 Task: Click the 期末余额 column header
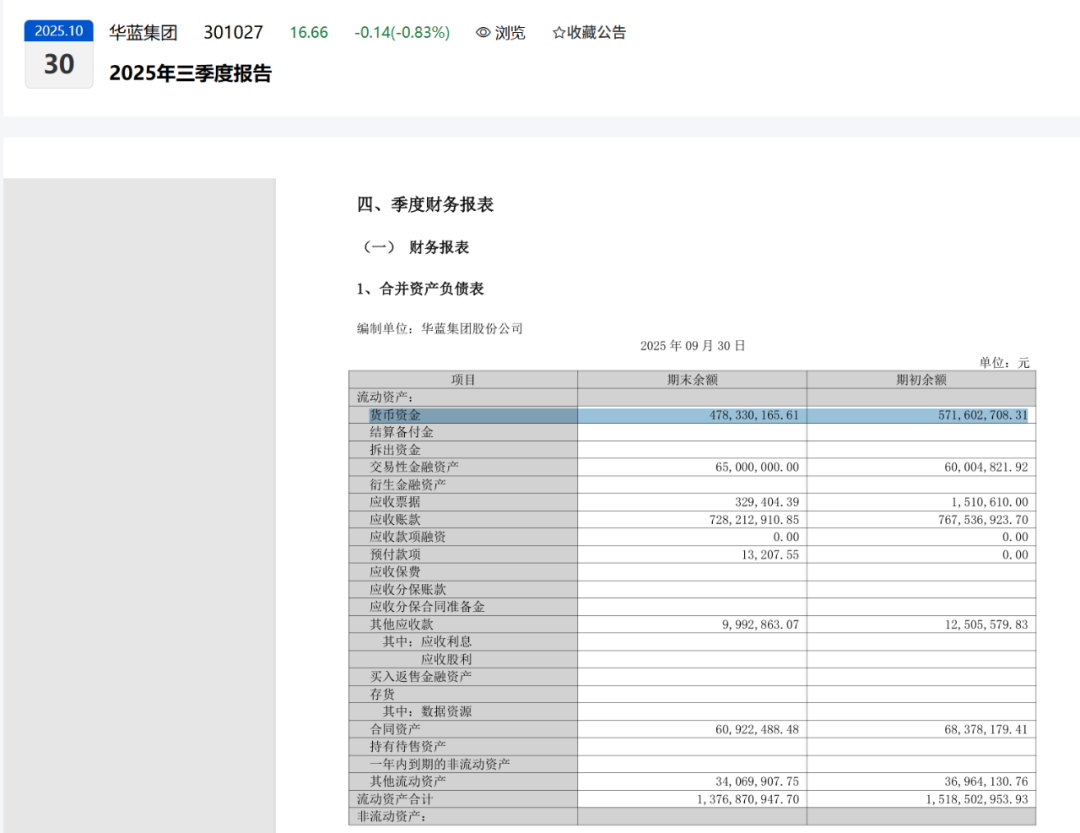click(x=692, y=380)
